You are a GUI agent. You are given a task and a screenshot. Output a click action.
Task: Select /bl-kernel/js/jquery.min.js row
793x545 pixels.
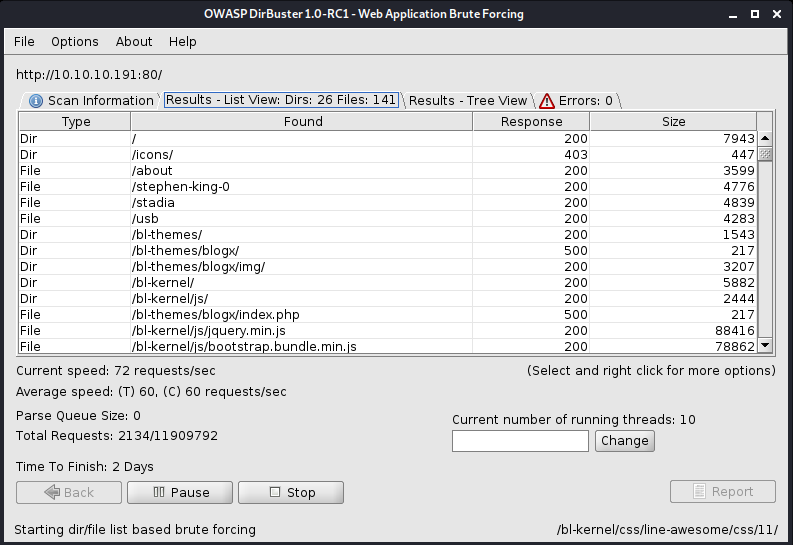tap(388, 331)
